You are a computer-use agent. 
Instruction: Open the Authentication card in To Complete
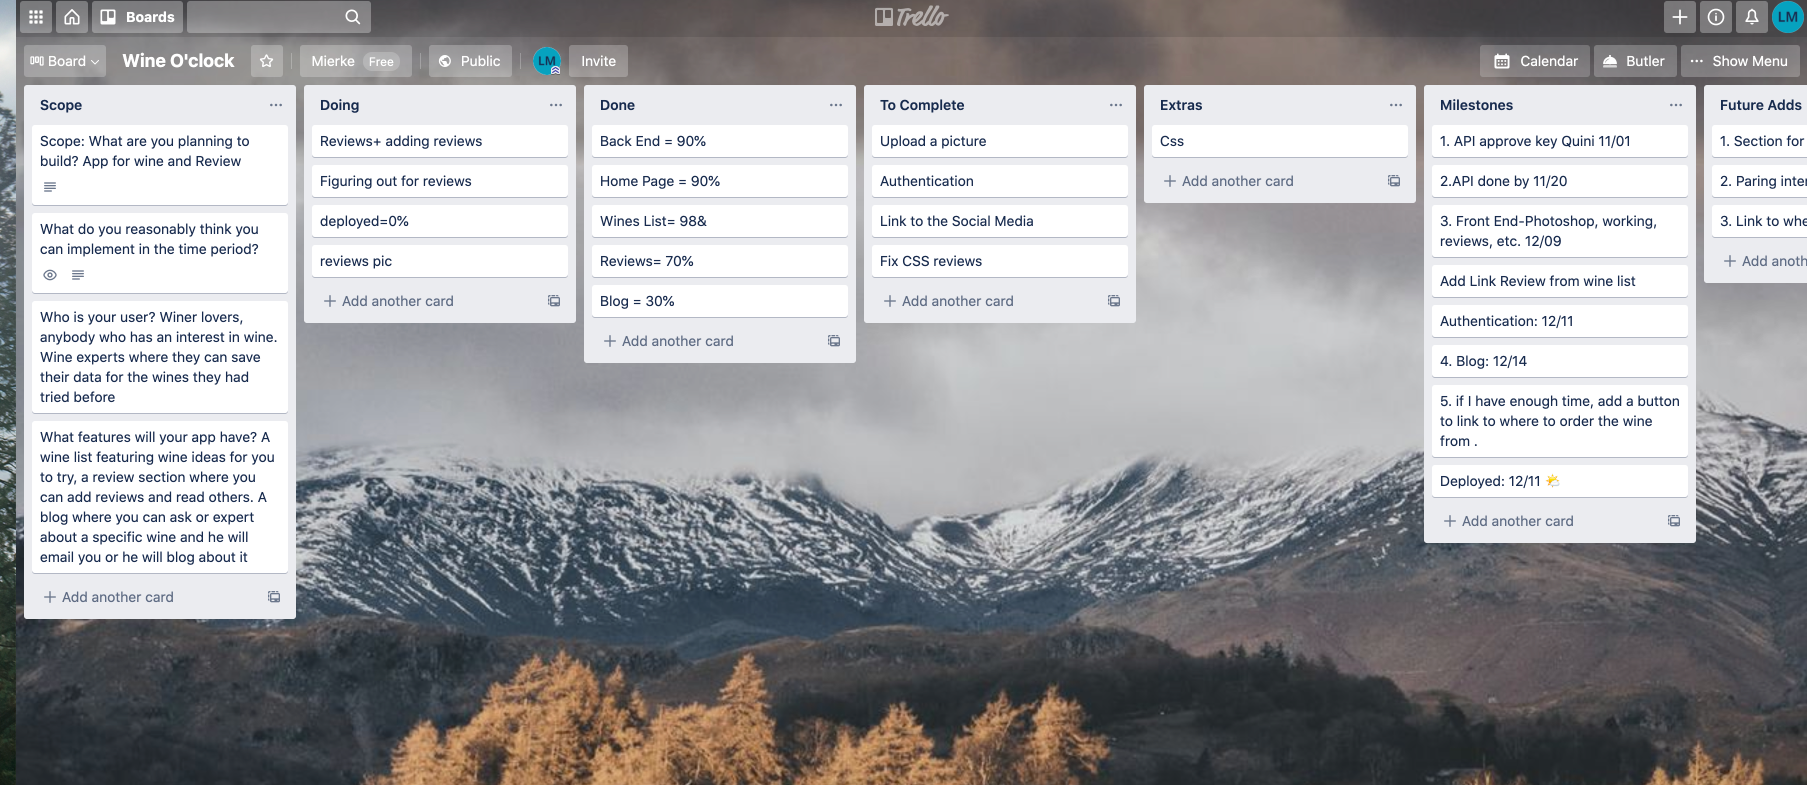(1000, 181)
